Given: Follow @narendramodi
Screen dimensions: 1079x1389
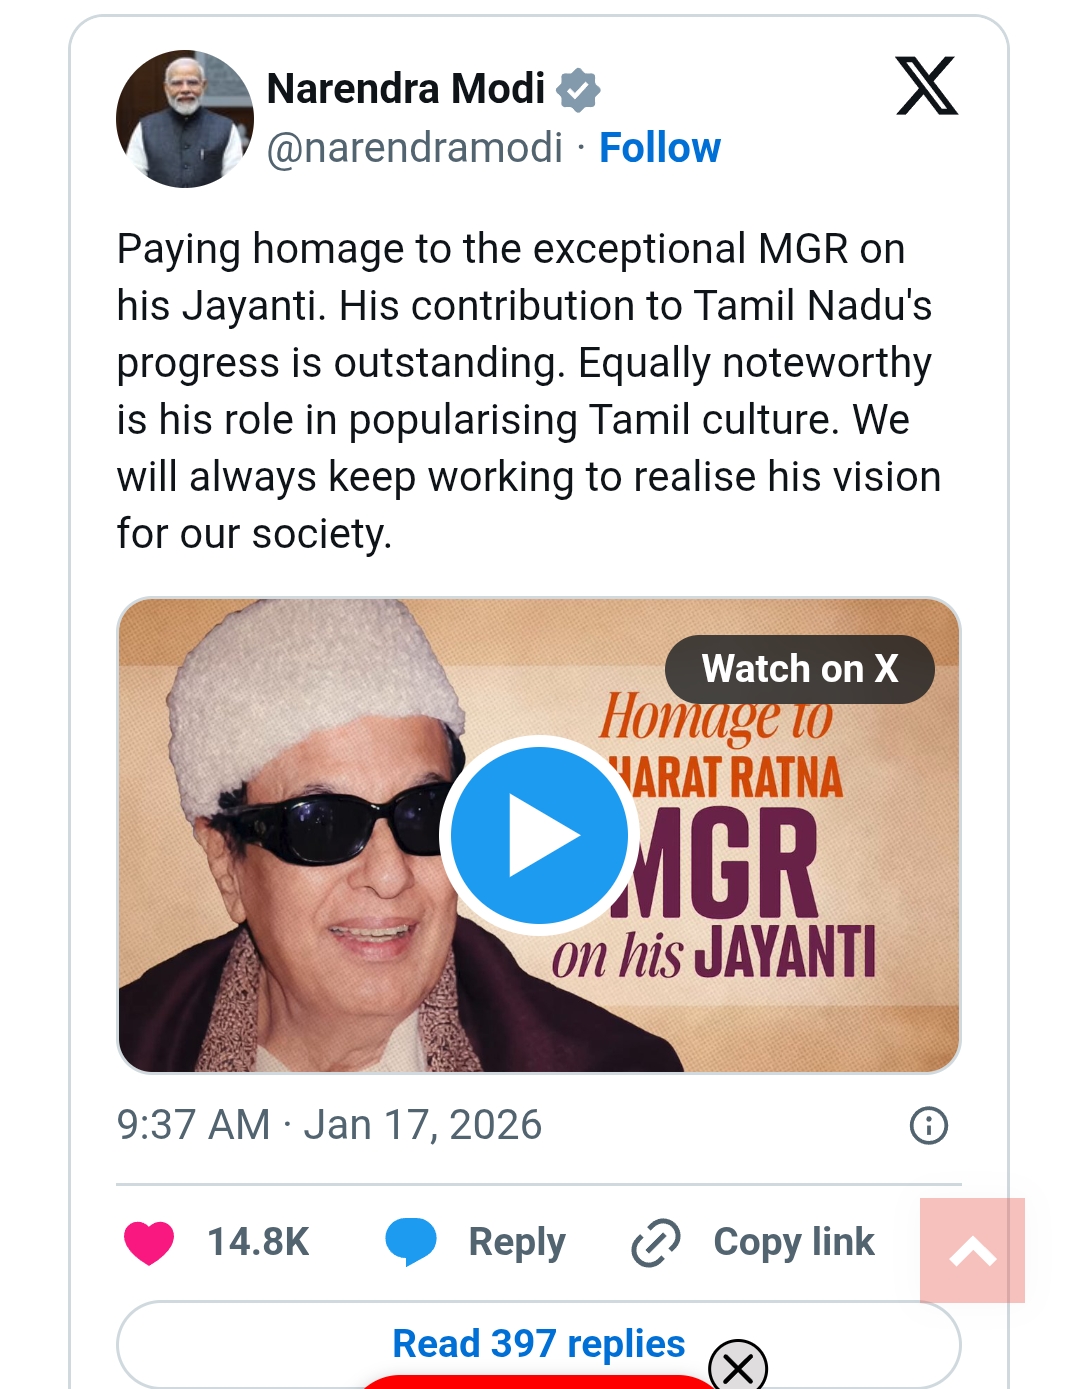Looking at the screenshot, I should (660, 147).
